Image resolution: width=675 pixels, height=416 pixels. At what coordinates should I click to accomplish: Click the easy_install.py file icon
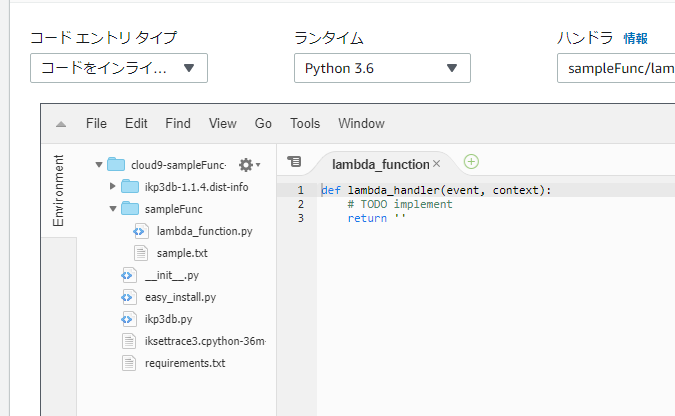click(128, 297)
